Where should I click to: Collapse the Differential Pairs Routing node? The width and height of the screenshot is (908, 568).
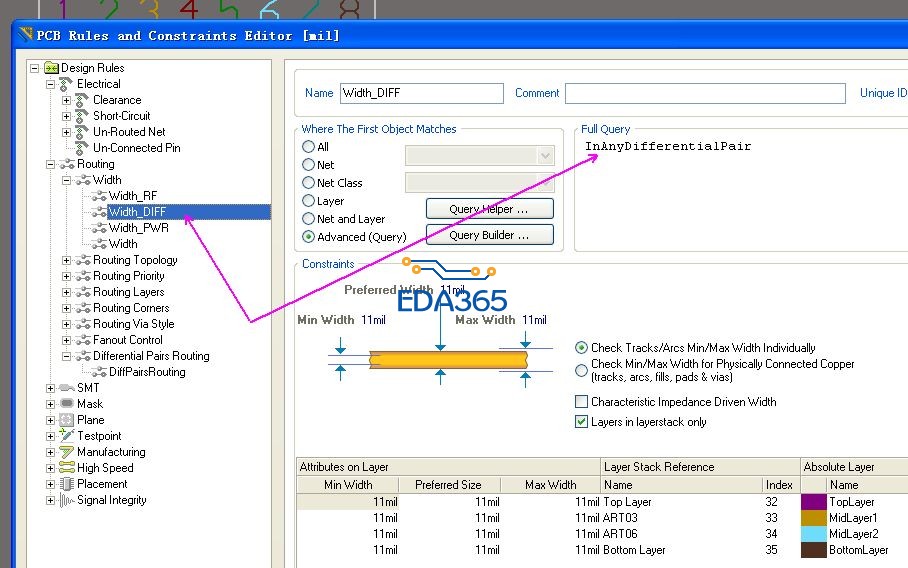[x=67, y=357]
